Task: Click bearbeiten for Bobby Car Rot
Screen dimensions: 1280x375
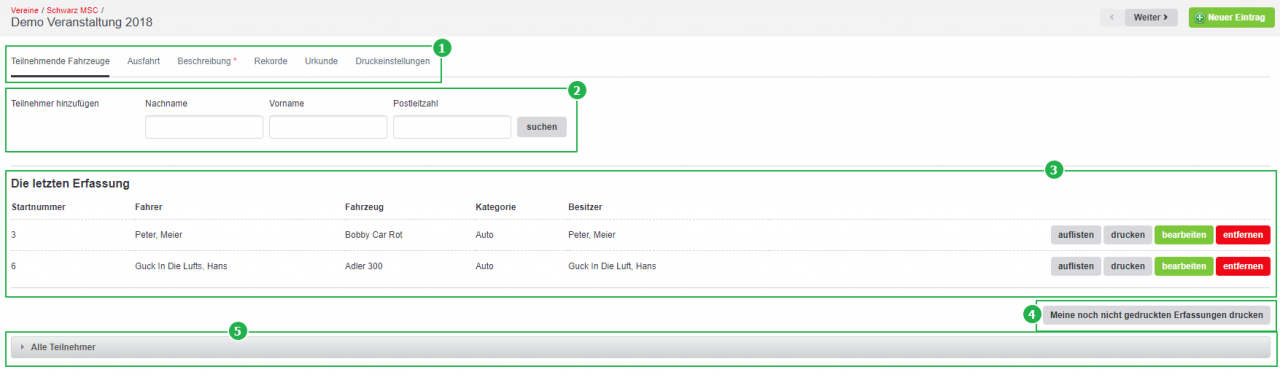Action: coord(1184,235)
